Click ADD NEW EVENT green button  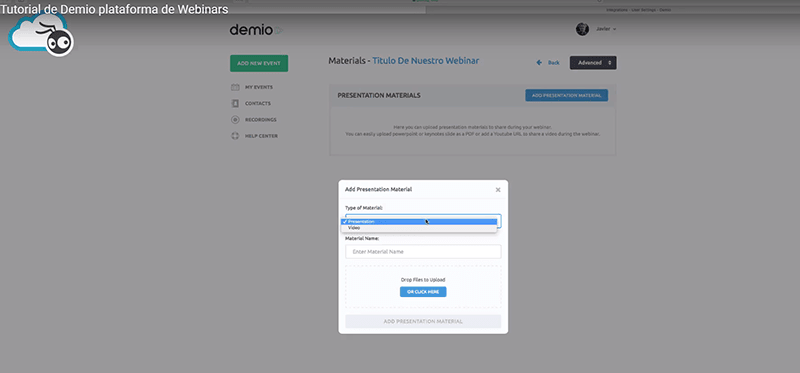tap(259, 63)
